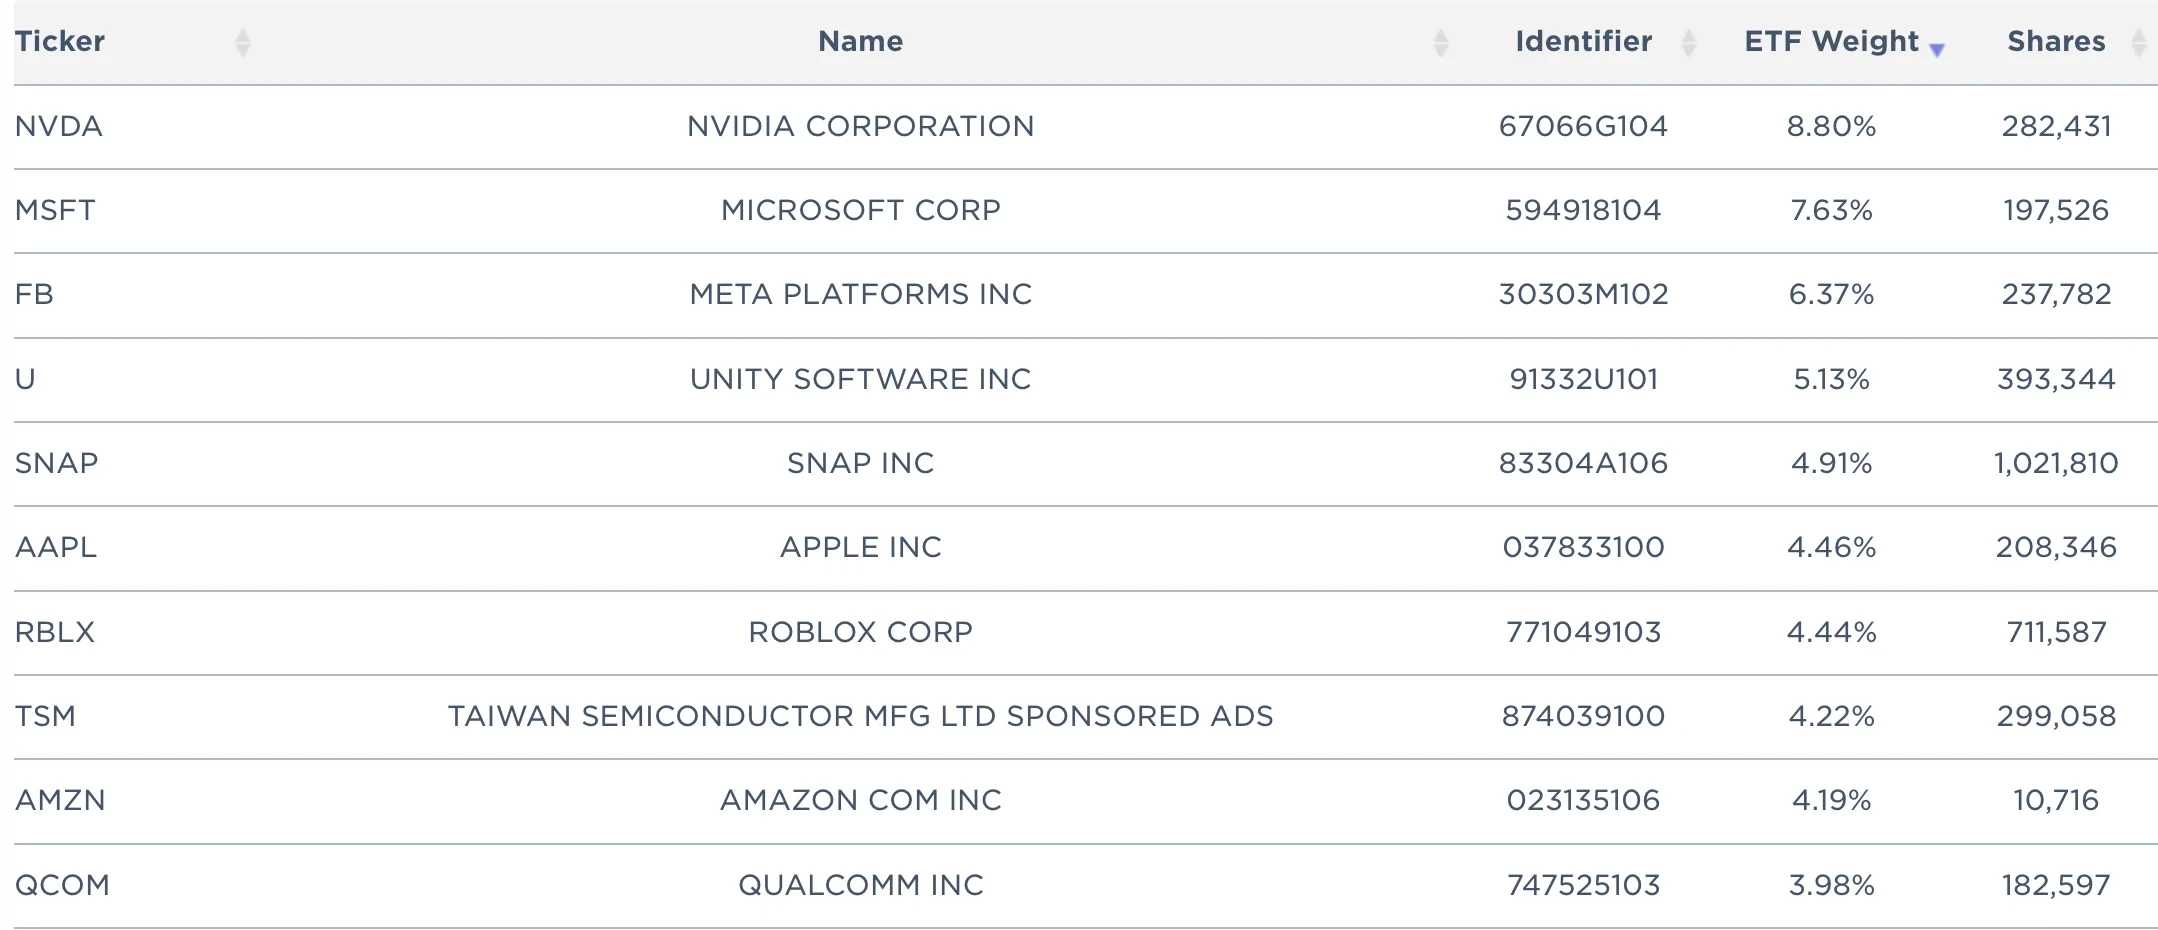Click the UNITY SOFTWARE INC name

(860, 379)
